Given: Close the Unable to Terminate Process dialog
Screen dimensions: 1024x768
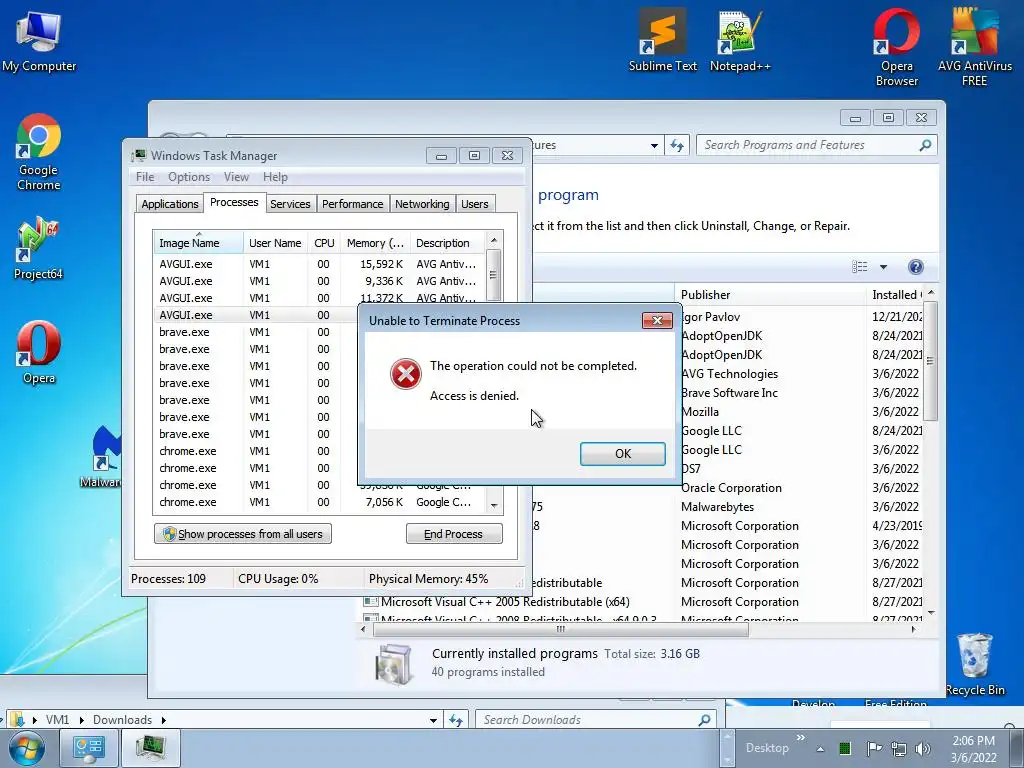Looking at the screenshot, I should click(657, 320).
